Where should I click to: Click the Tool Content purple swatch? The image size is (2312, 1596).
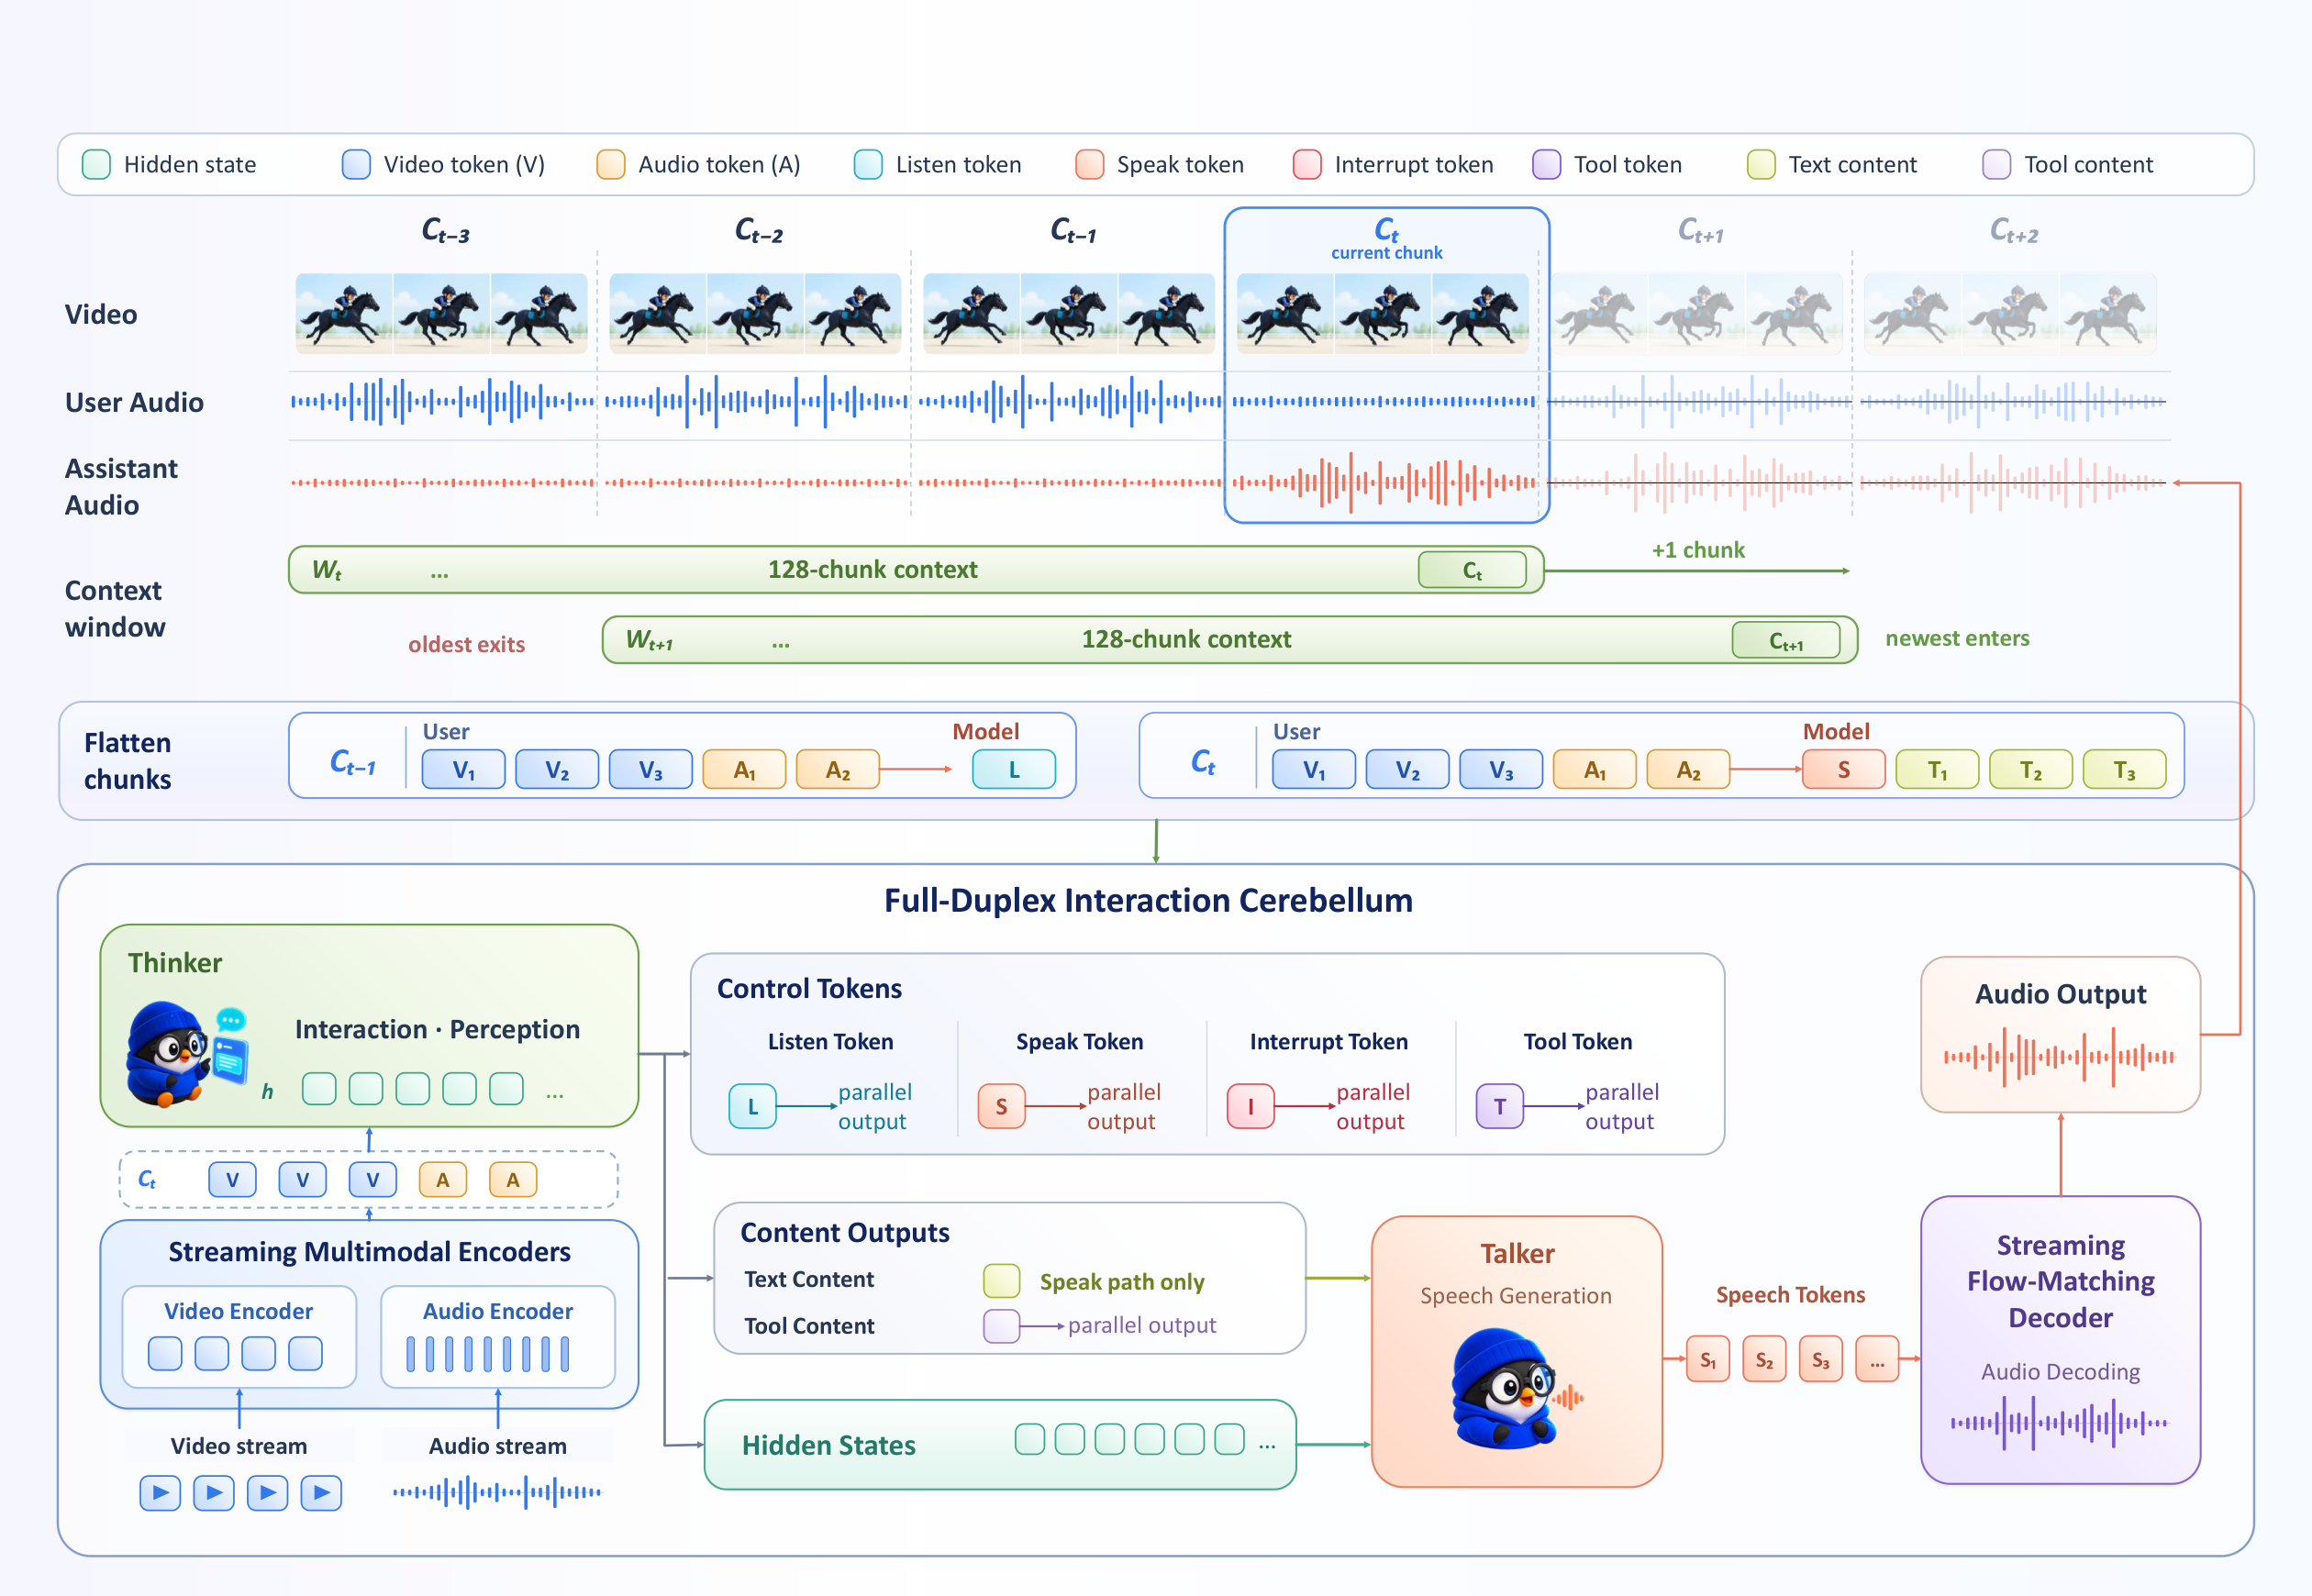(x=1001, y=1326)
